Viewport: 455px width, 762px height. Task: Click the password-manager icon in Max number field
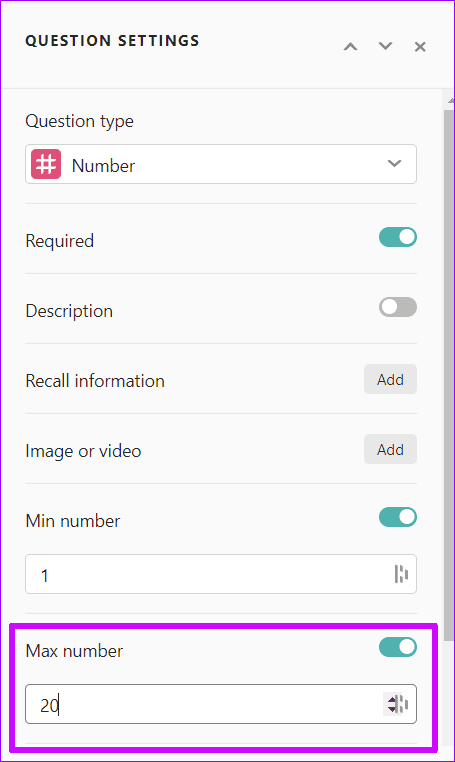click(404, 704)
